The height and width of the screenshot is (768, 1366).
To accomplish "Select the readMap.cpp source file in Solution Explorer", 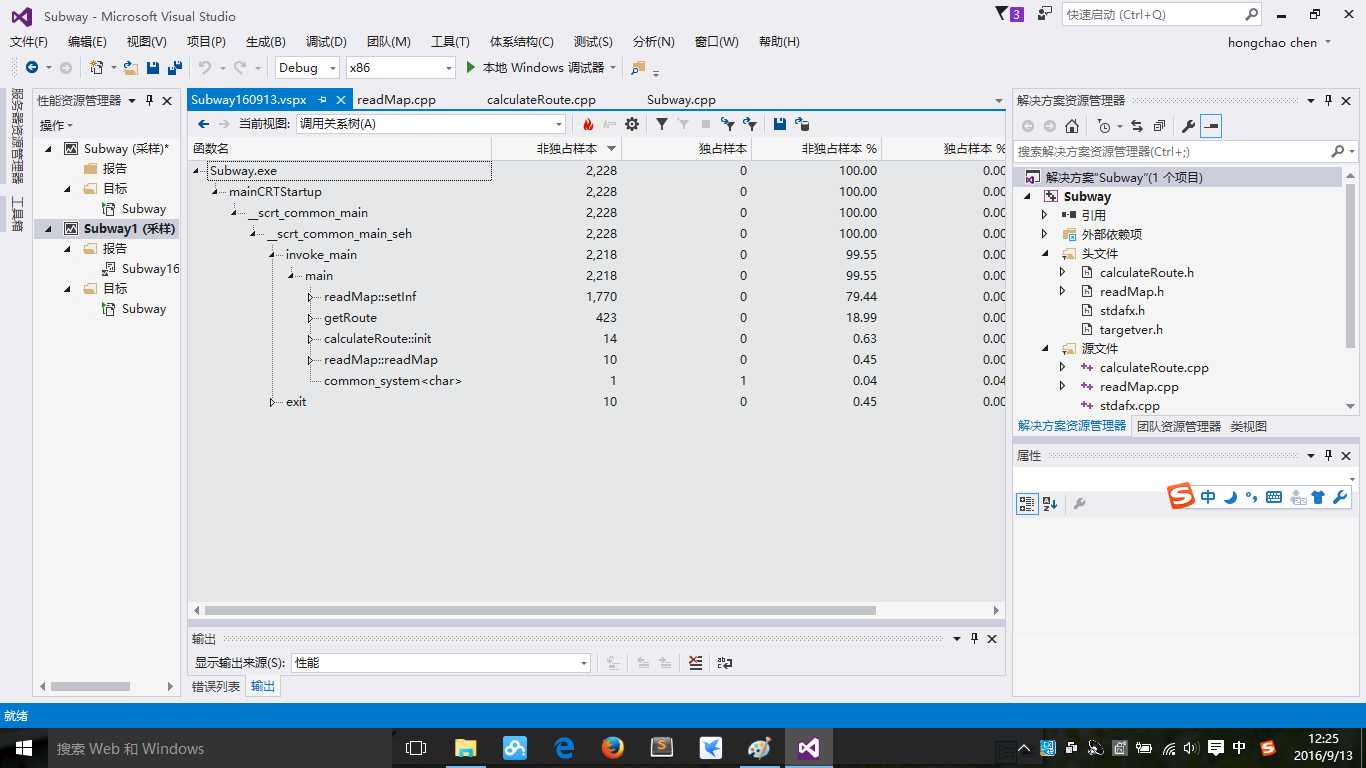I will click(x=1139, y=387).
